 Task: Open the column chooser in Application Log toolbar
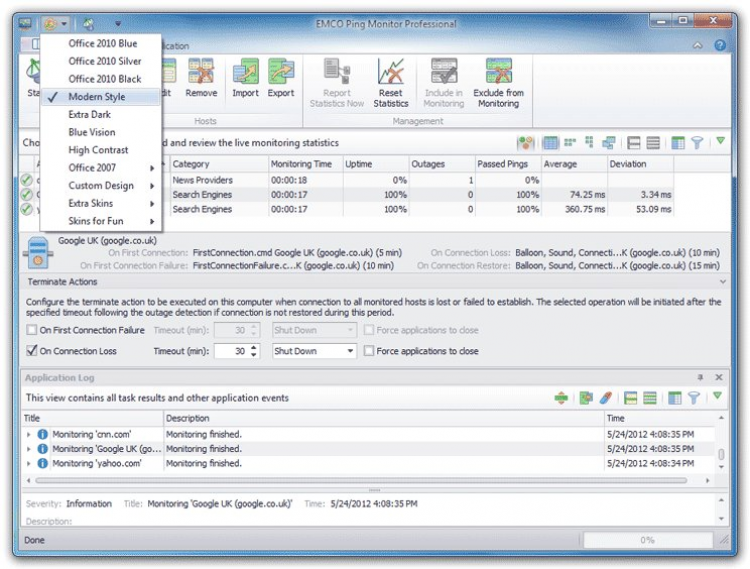[x=674, y=397]
